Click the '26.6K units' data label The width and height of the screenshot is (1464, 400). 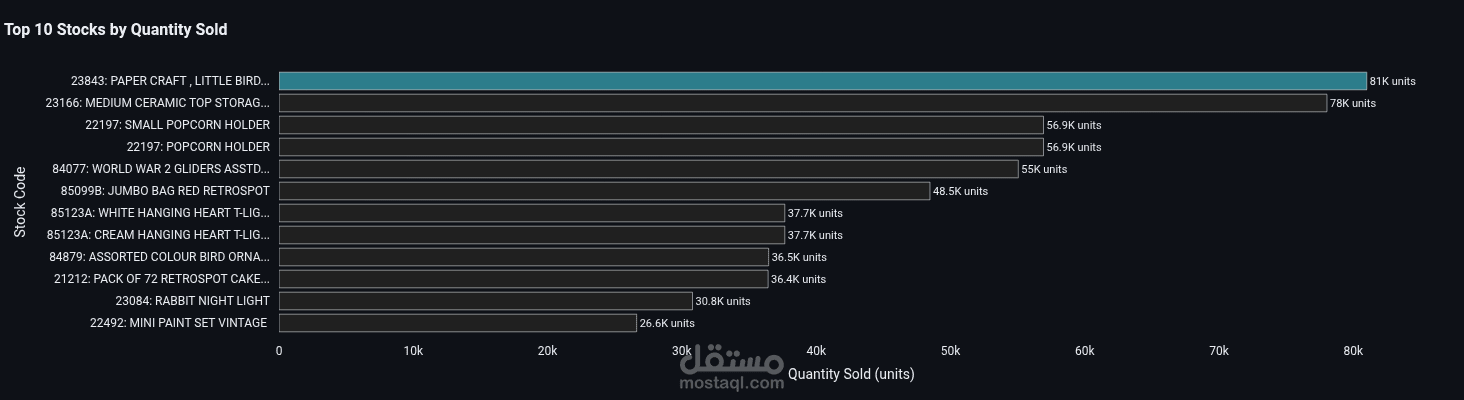(667, 323)
